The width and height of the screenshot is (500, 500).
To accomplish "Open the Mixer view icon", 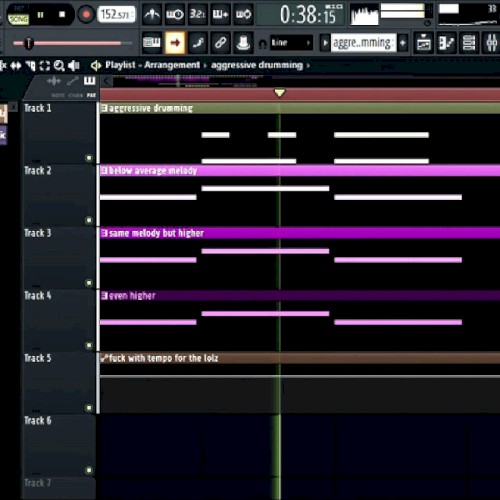I will coord(491,43).
